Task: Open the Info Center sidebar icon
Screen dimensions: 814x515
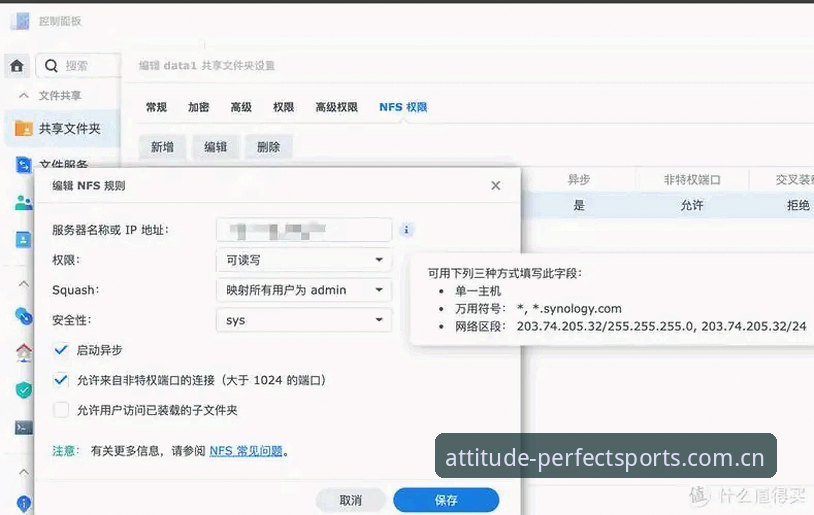Action: tap(23, 503)
